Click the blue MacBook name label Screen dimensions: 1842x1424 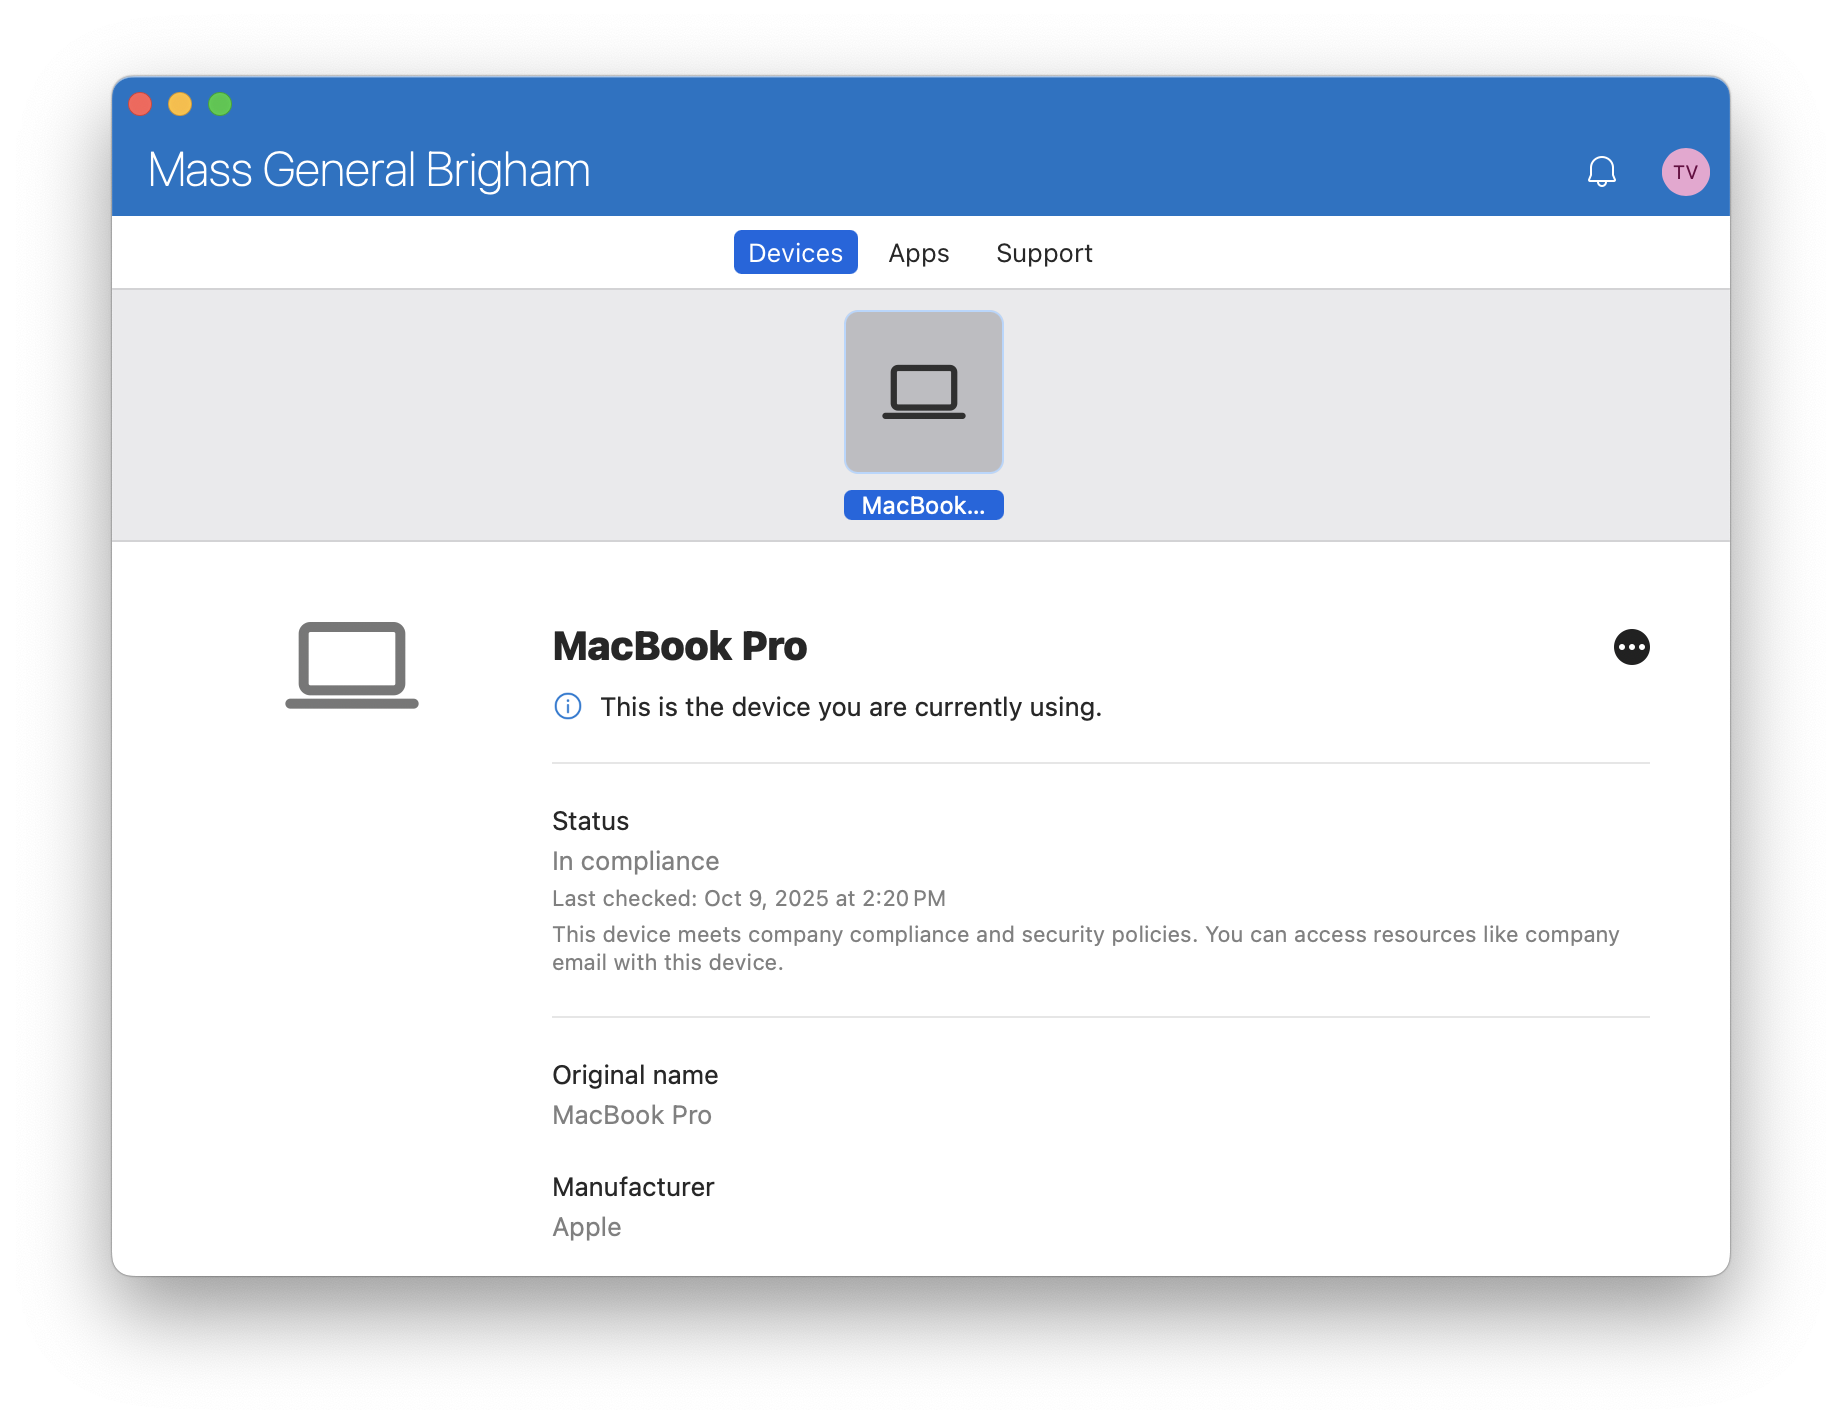pyautogui.click(x=923, y=505)
